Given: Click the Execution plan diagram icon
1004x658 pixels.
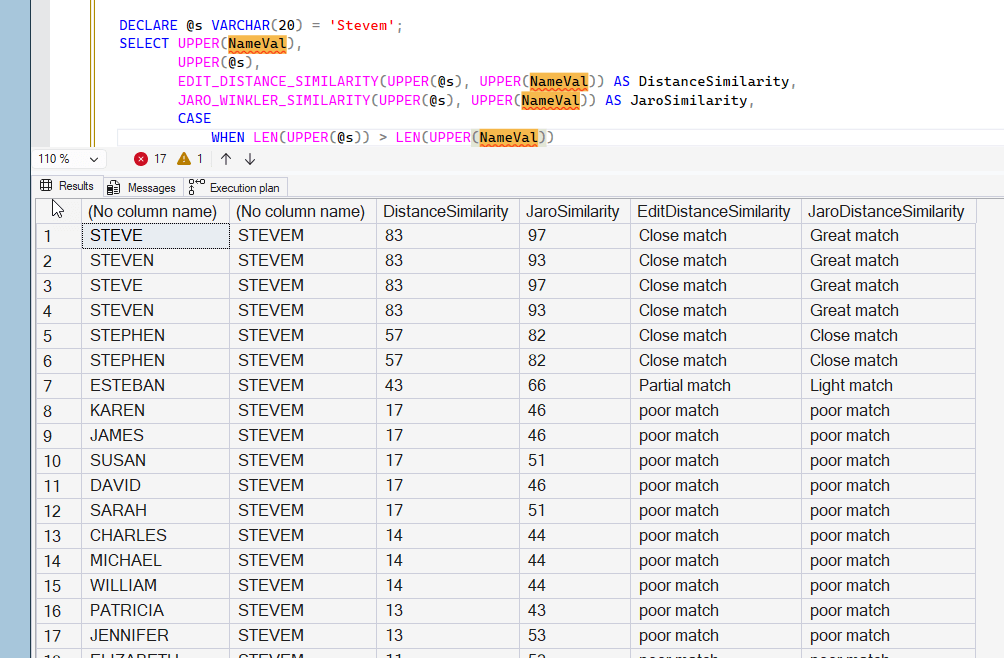Looking at the screenshot, I should tap(196, 186).
